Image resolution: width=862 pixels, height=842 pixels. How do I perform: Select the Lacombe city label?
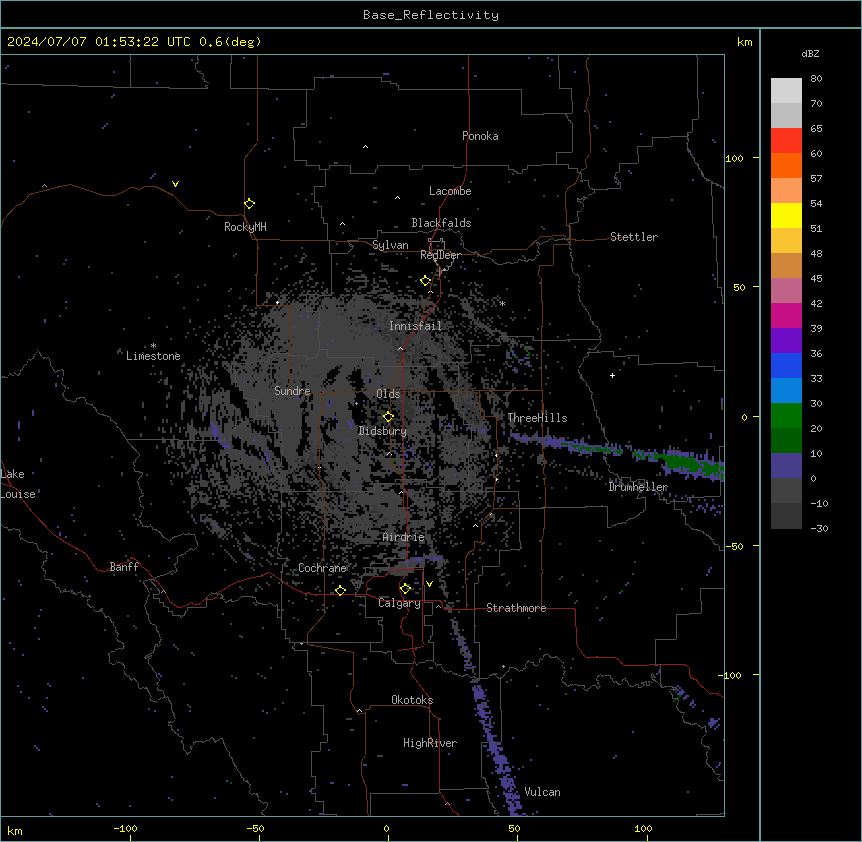click(450, 191)
